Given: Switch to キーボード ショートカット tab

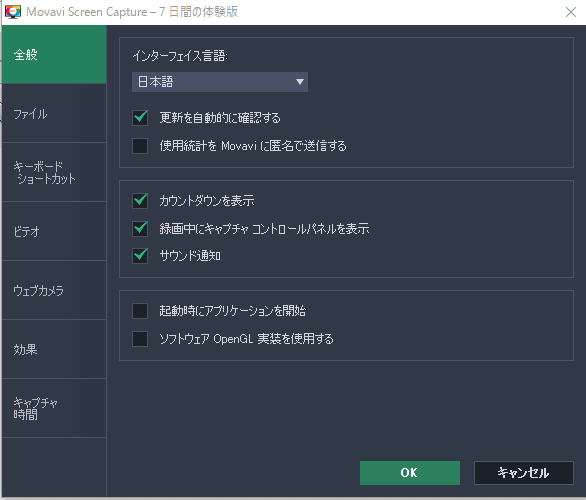Looking at the screenshot, I should [54, 172].
